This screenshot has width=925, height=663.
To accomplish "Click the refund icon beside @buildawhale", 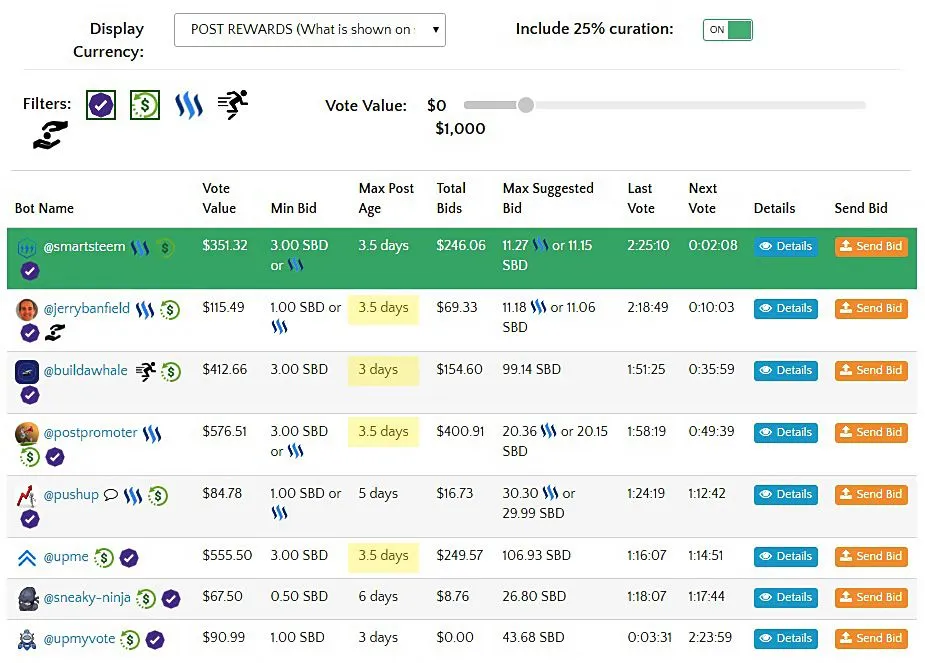I will coord(171,372).
